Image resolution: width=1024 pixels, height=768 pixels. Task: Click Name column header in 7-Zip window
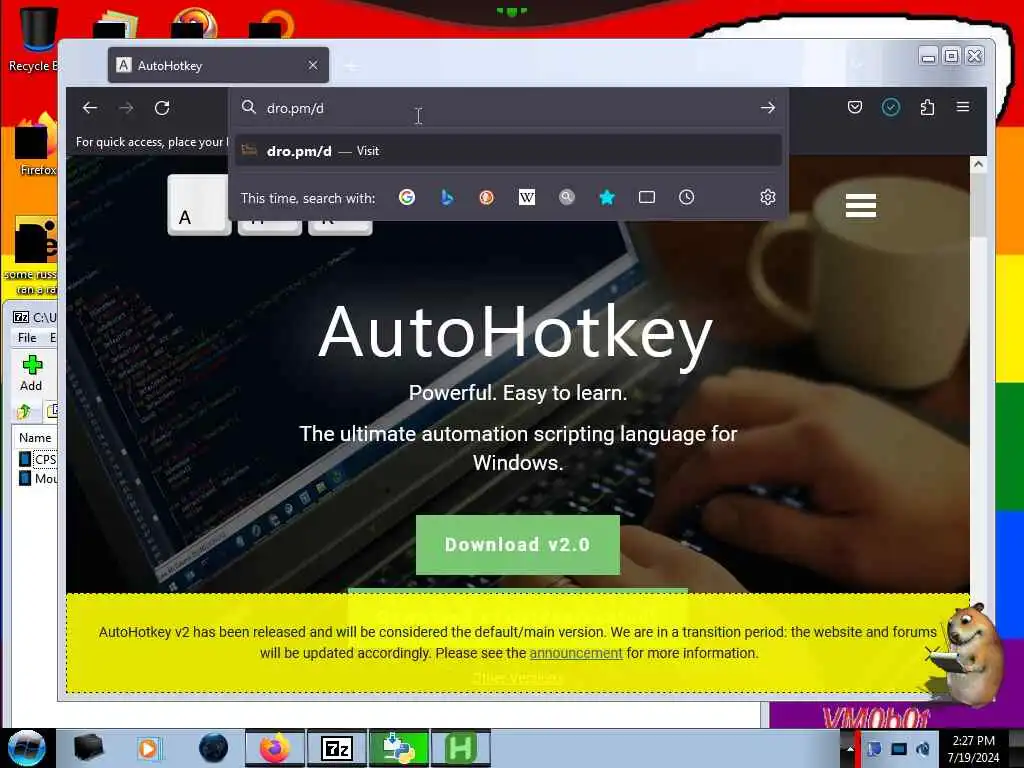tap(35, 438)
